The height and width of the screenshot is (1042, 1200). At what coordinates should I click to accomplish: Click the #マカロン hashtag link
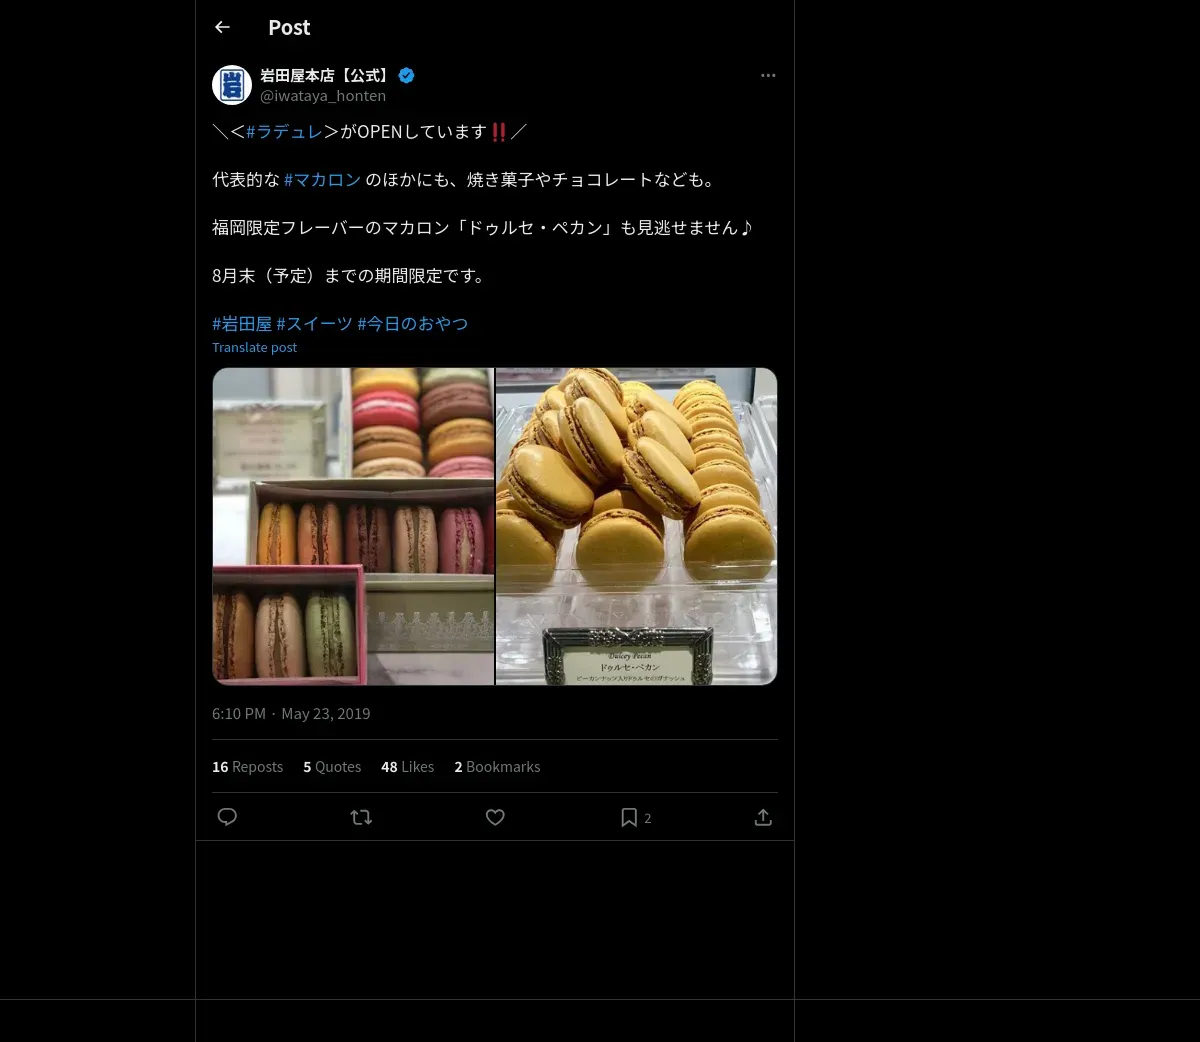pos(322,179)
